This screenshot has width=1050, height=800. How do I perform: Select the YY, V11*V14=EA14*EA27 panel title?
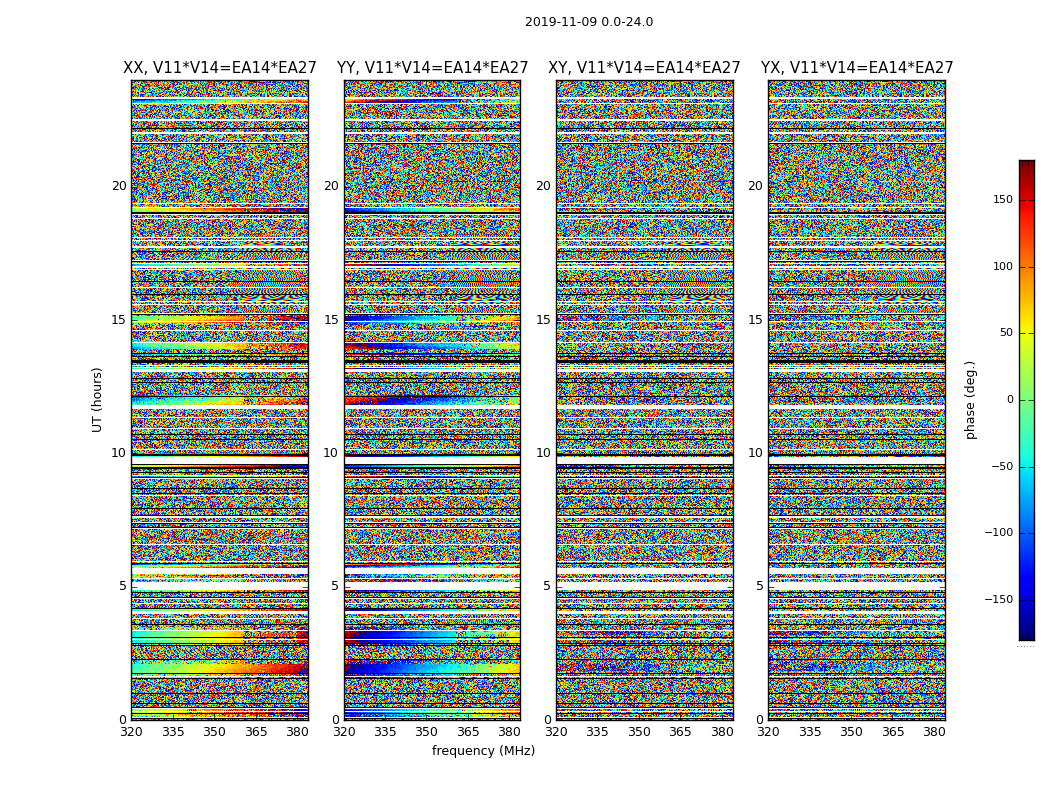(x=433, y=68)
